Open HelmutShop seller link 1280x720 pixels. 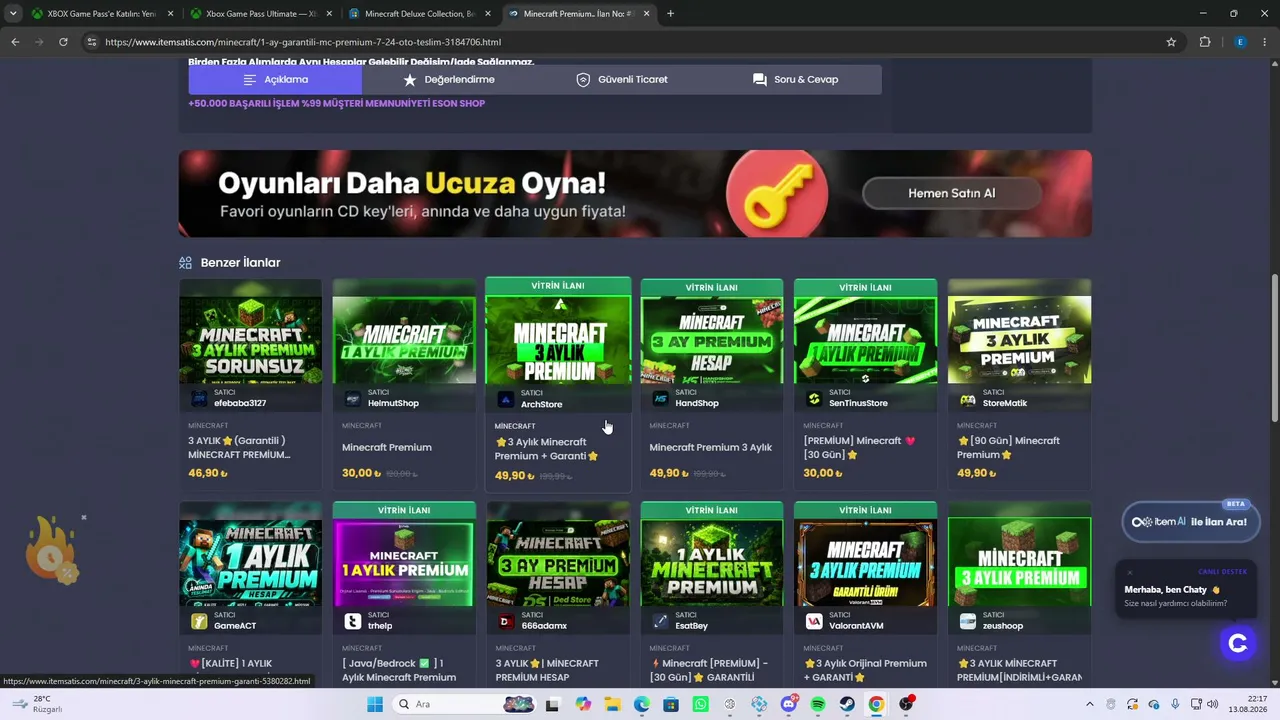click(393, 403)
